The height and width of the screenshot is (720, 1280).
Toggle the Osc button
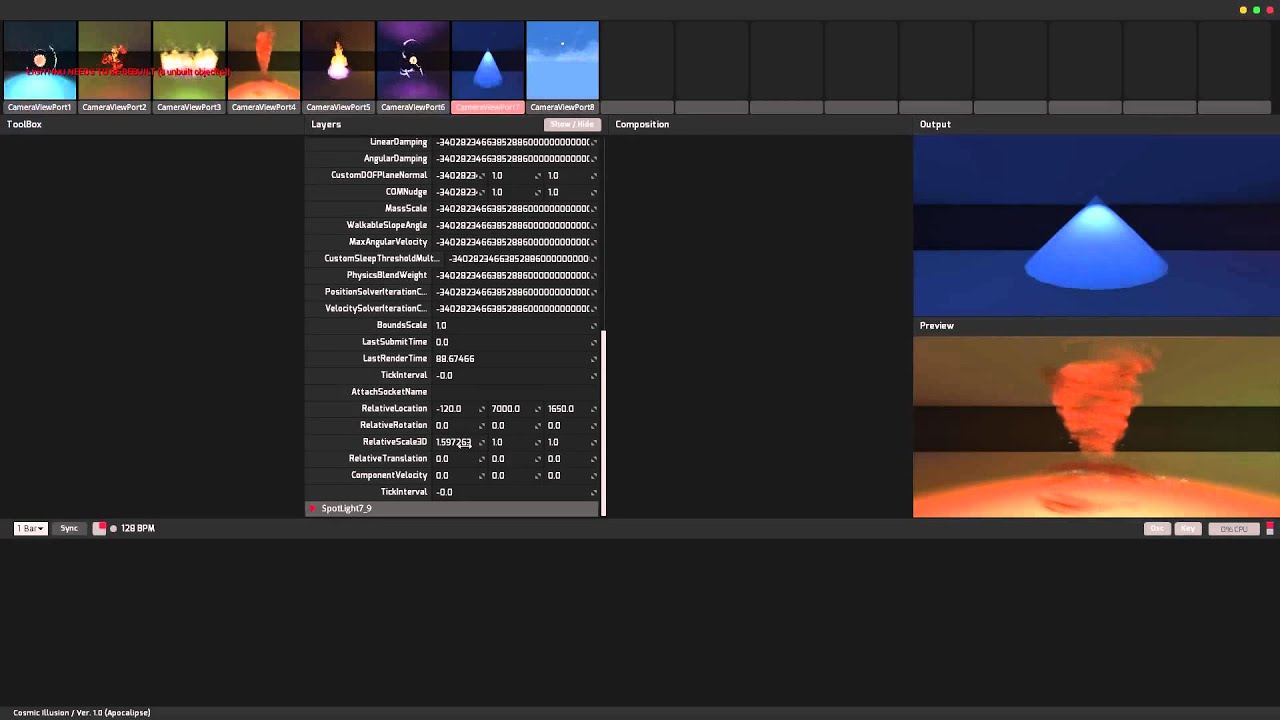click(x=1157, y=528)
